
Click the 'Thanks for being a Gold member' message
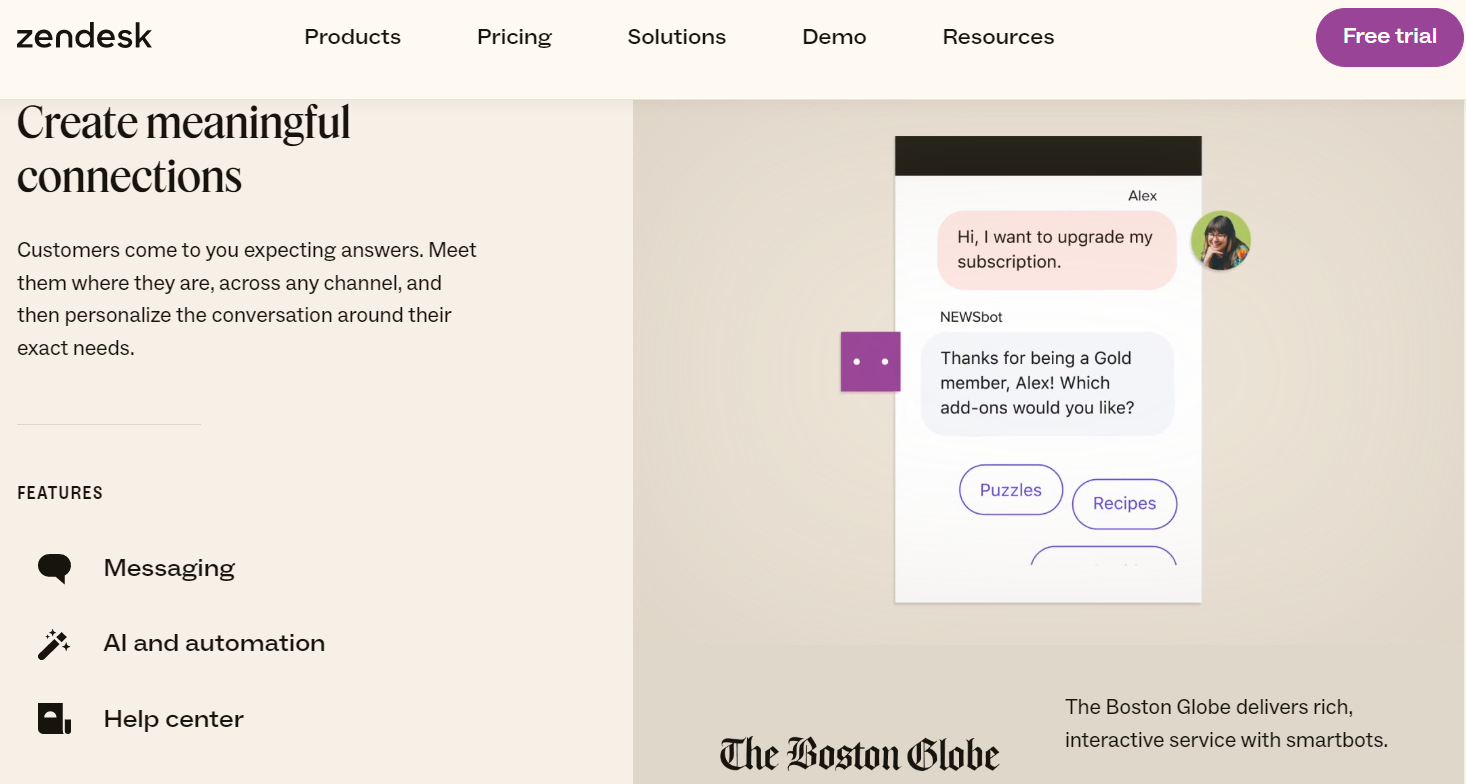(1046, 383)
